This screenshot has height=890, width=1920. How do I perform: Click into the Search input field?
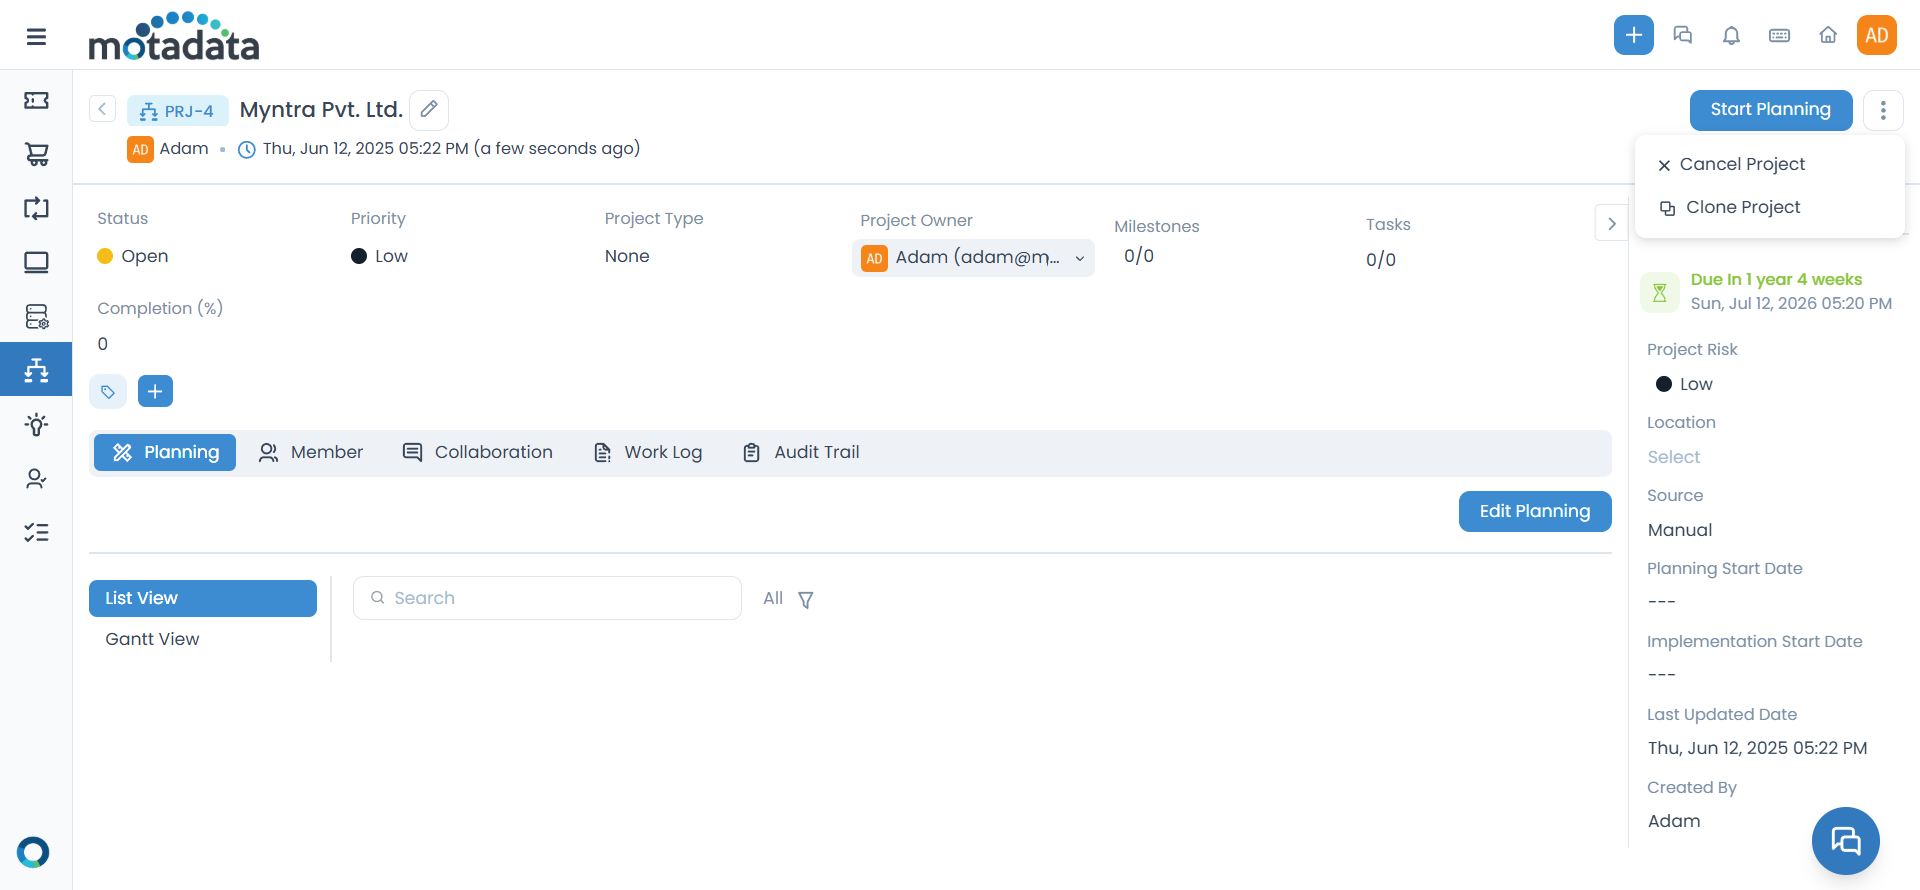pos(547,598)
